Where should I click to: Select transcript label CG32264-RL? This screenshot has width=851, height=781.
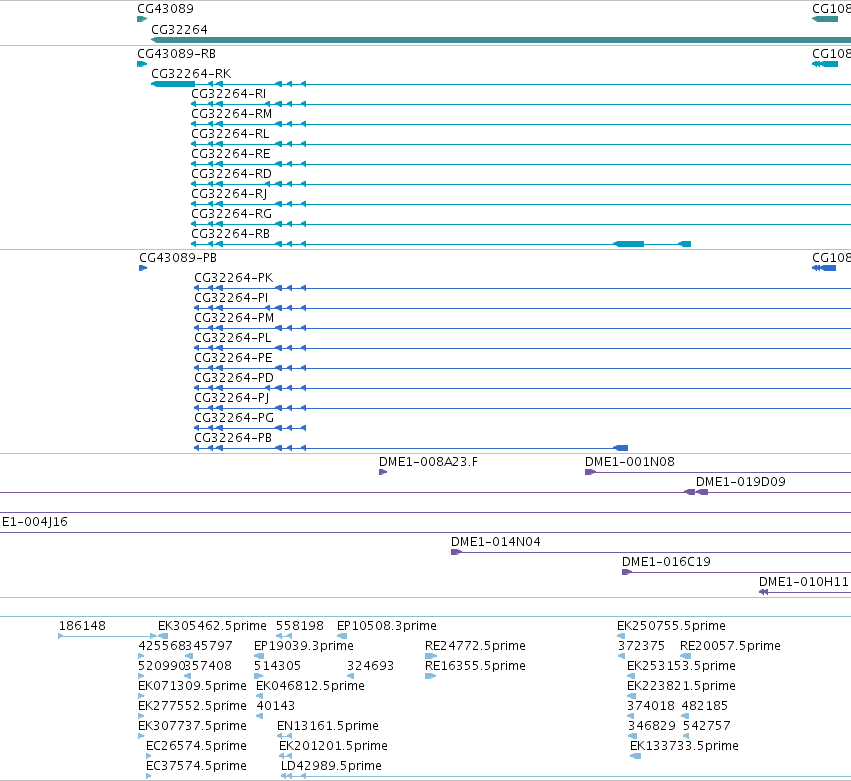(230, 134)
